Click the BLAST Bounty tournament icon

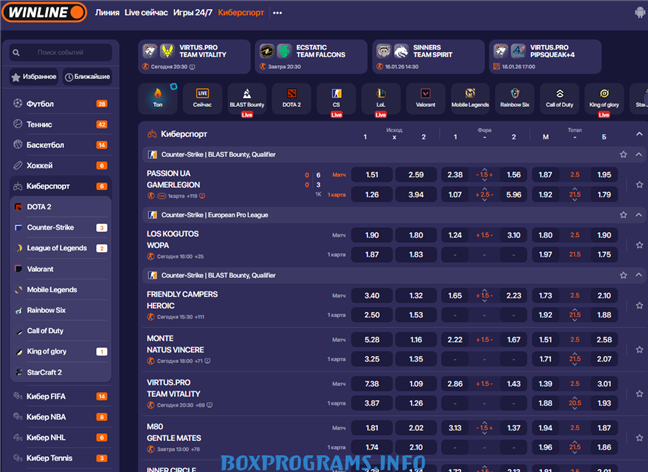[x=246, y=98]
